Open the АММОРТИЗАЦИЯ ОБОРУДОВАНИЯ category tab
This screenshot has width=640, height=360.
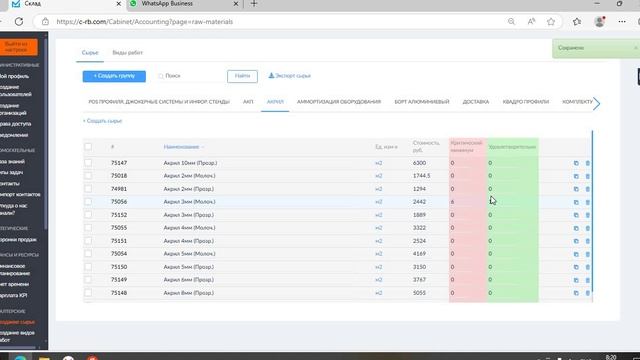[339, 102]
